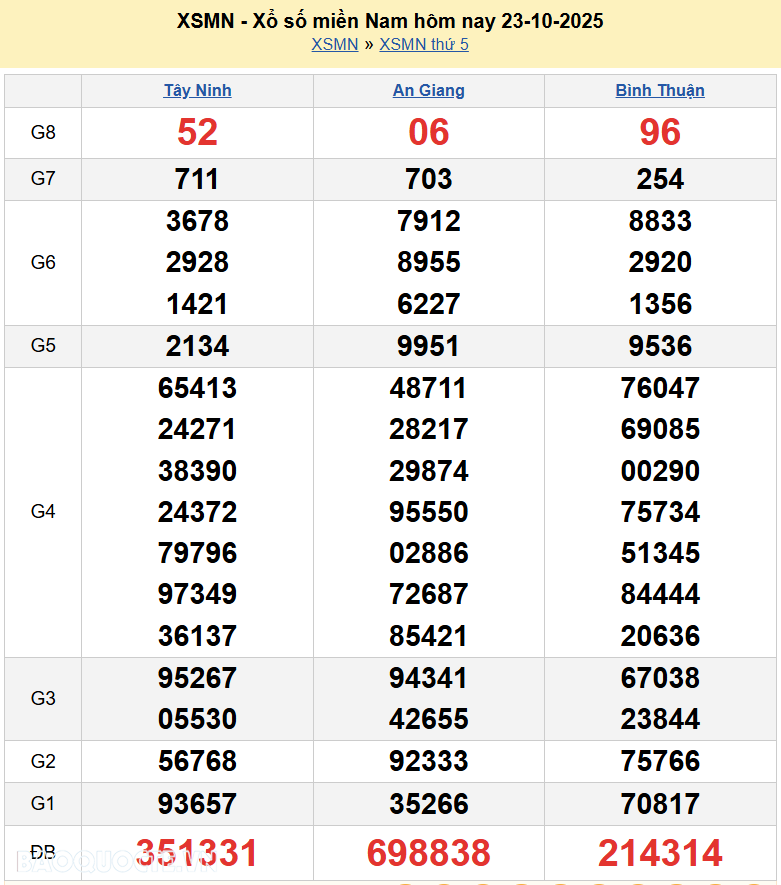Click An Giang G5 number 9951
Screen dimensions: 781x885
[x=428, y=346]
